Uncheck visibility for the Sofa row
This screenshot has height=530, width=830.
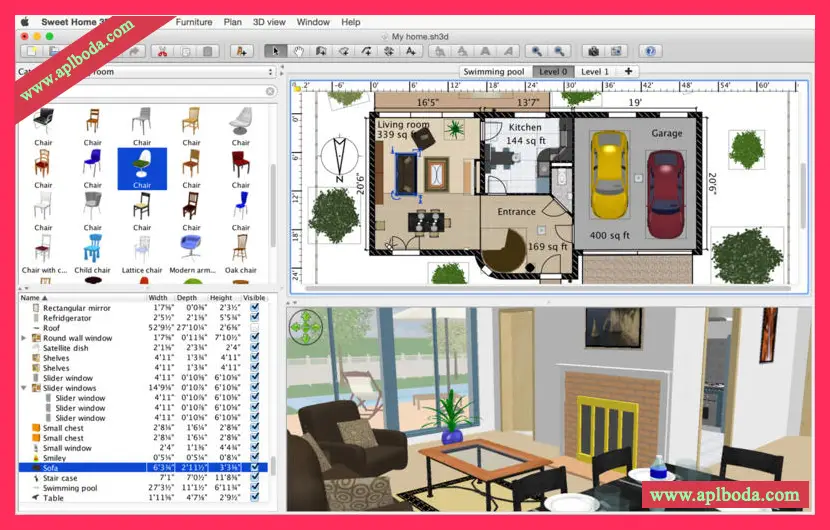pos(255,467)
